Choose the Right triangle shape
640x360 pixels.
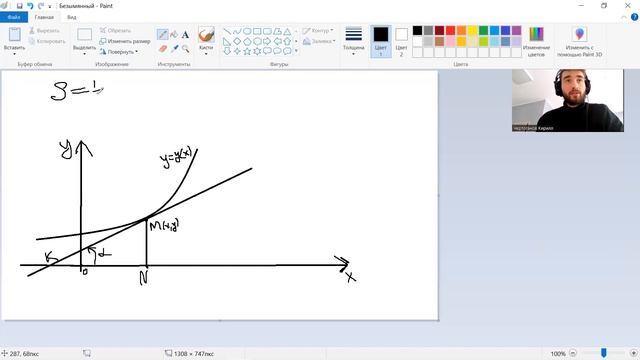(227, 41)
